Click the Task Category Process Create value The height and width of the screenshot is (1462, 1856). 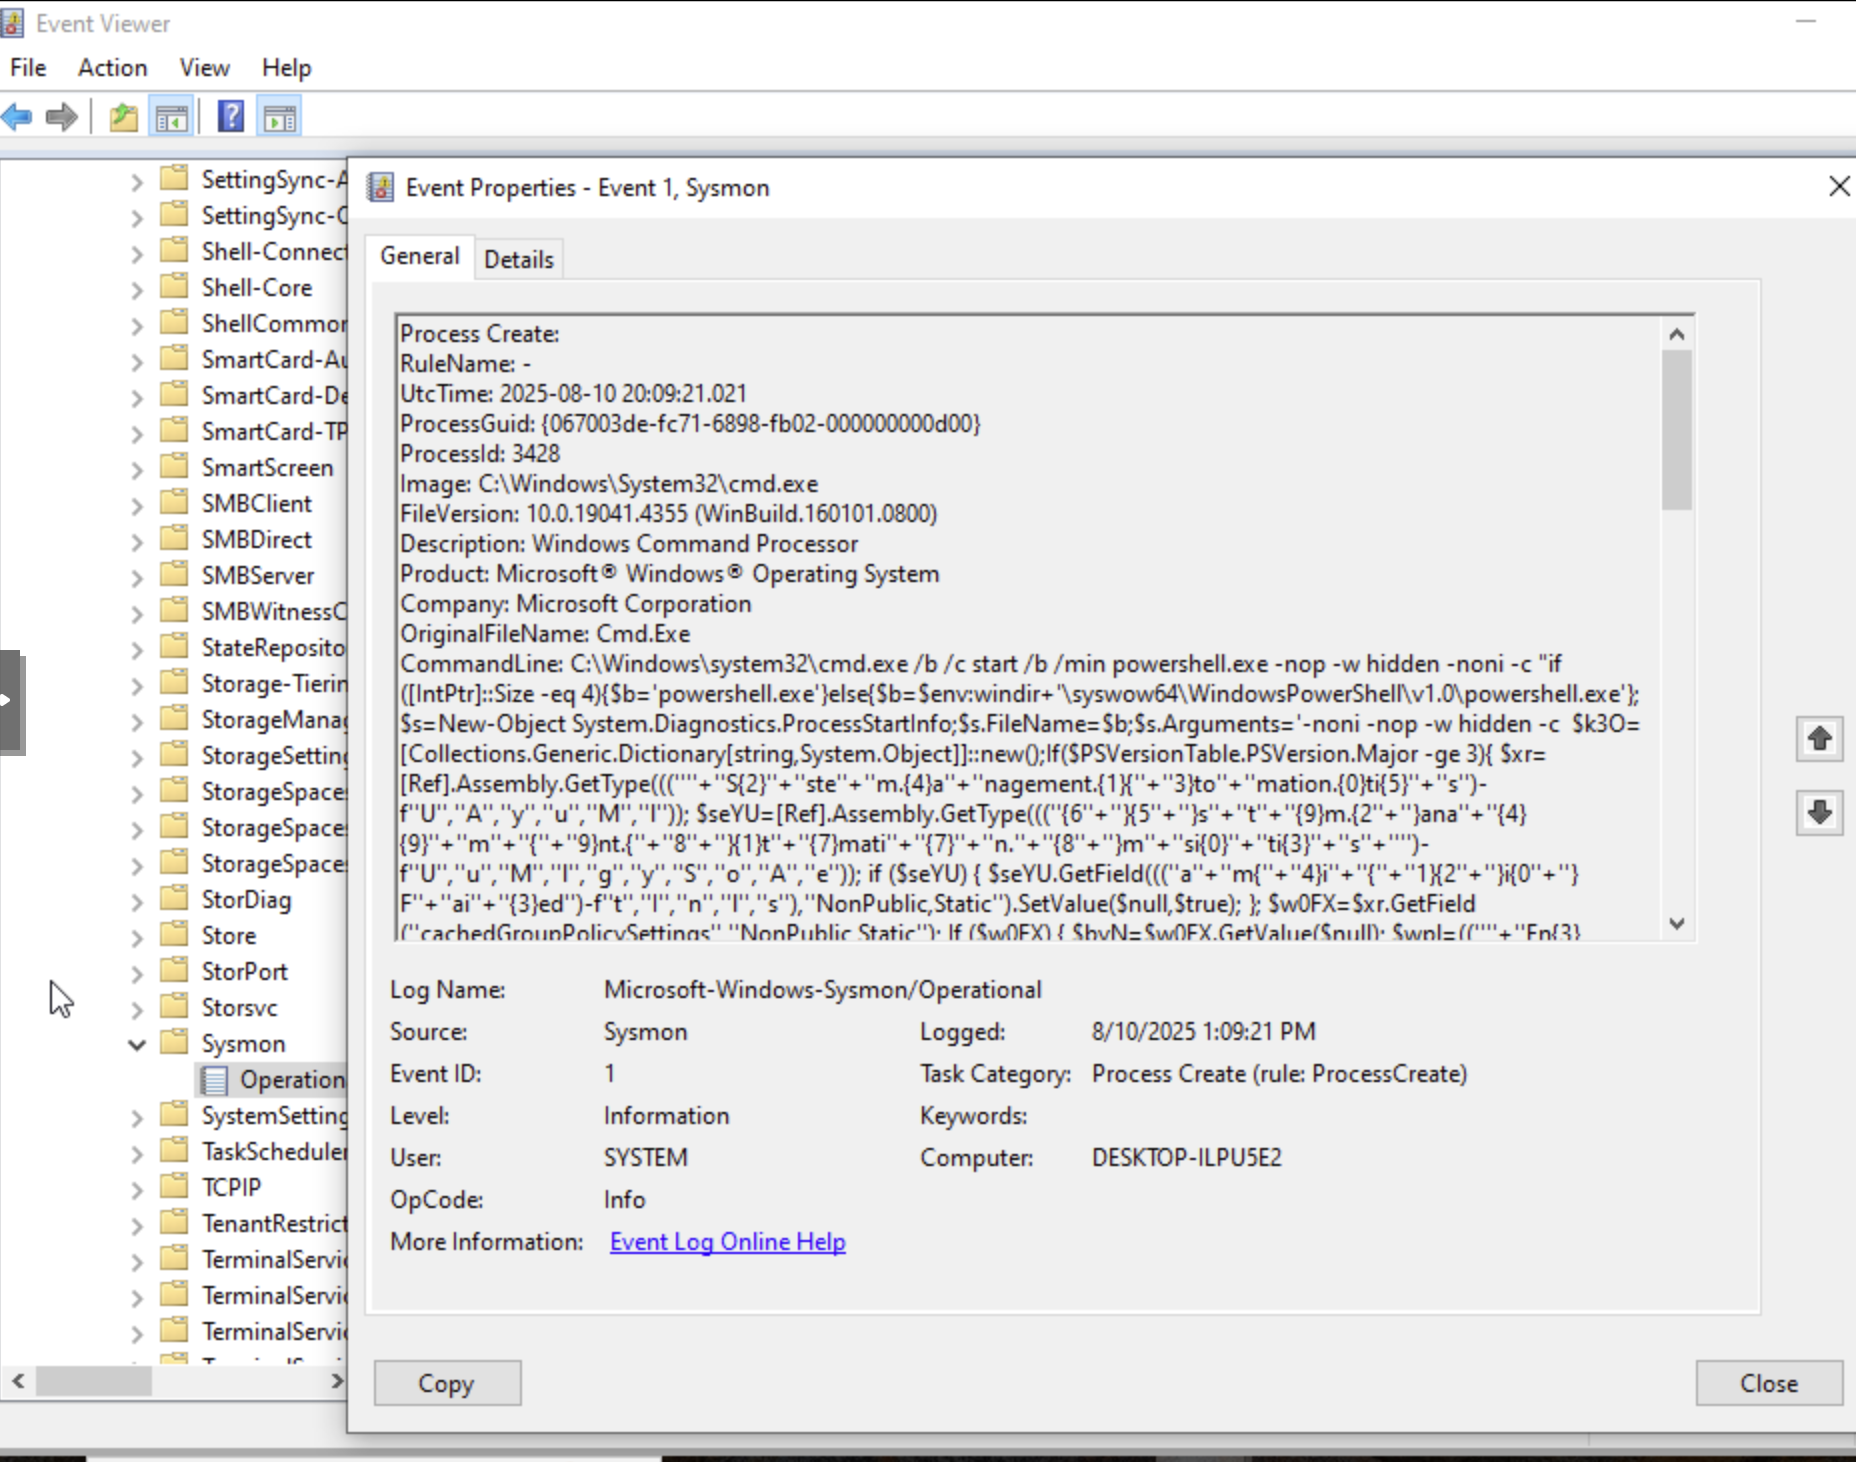[x=1279, y=1073]
